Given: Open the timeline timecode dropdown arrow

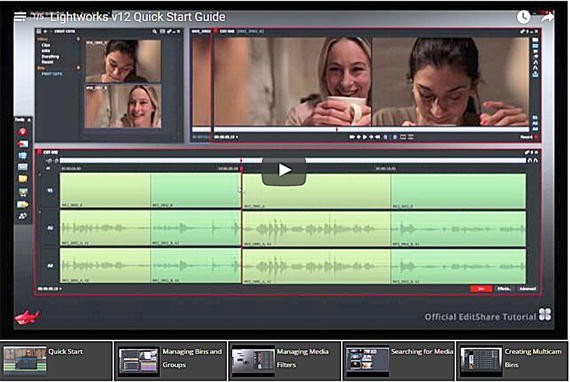Looking at the screenshot, I should click(60, 289).
